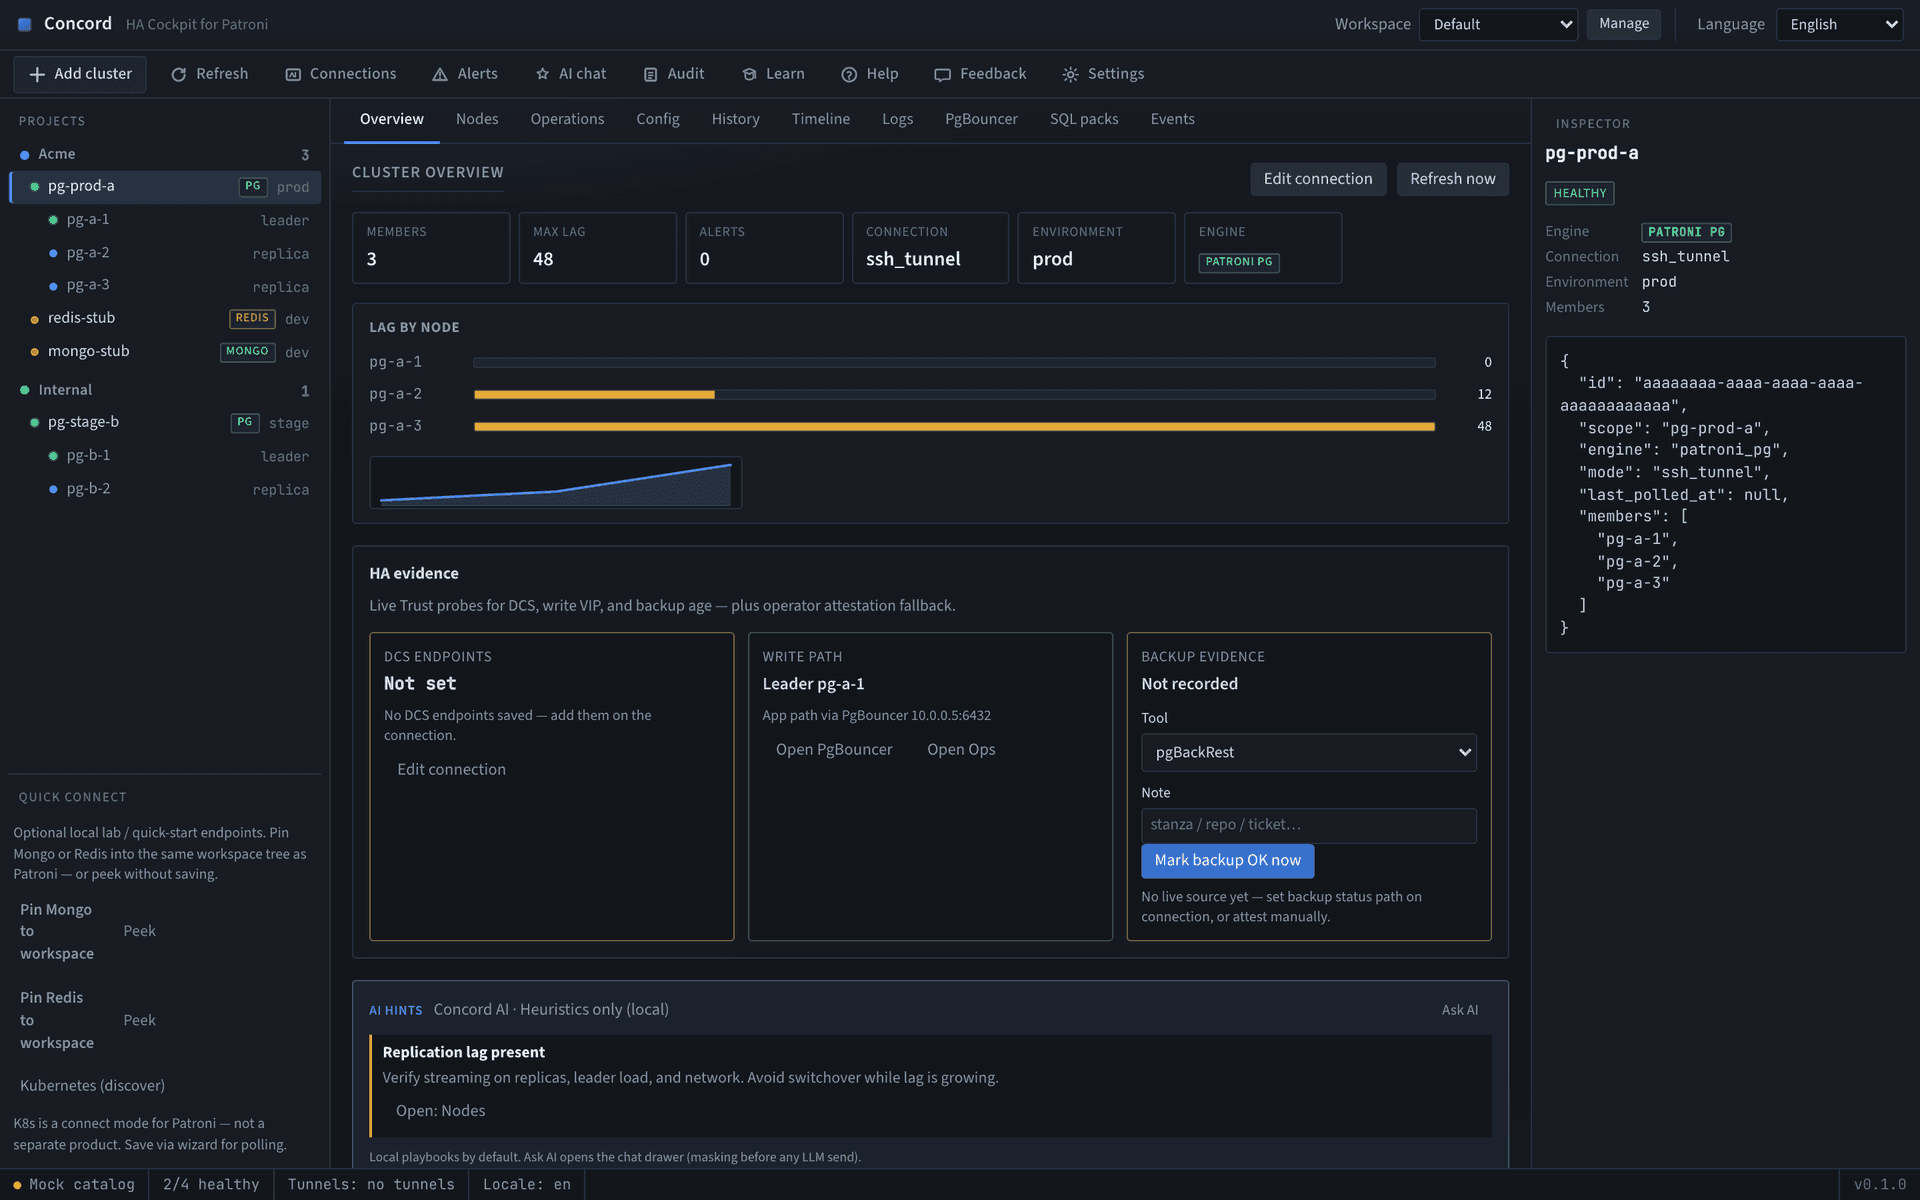This screenshot has height=1200, width=1920.
Task: Click Pin Mongo to workspace
Action: [x=56, y=931]
